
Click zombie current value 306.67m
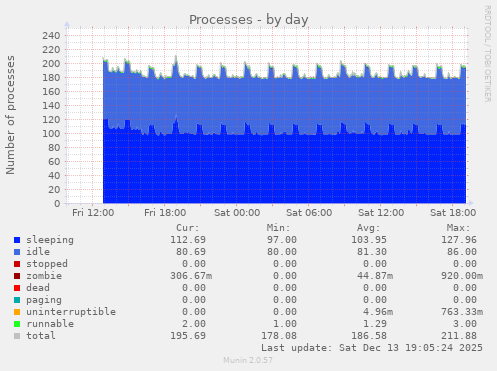click(x=191, y=276)
